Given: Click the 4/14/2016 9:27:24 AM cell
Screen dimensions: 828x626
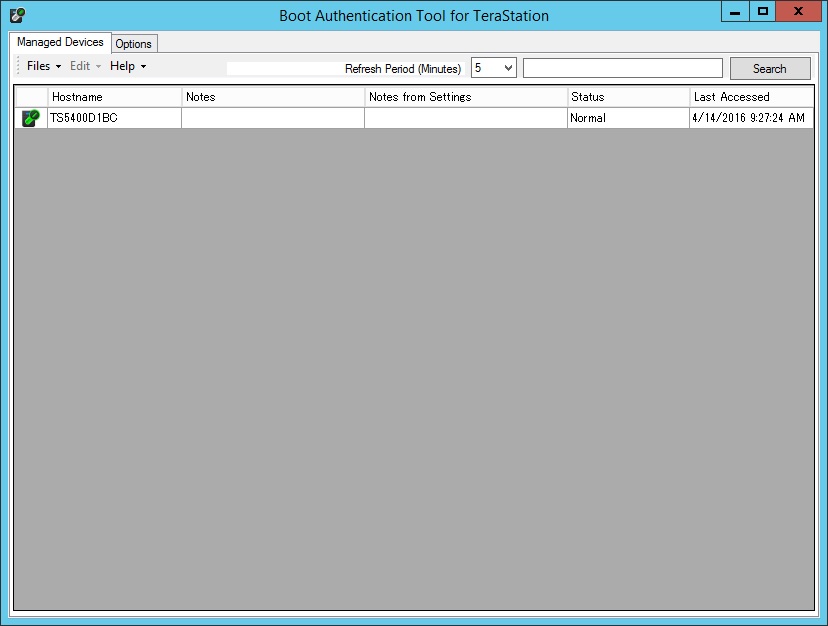Looking at the screenshot, I should [751, 118].
